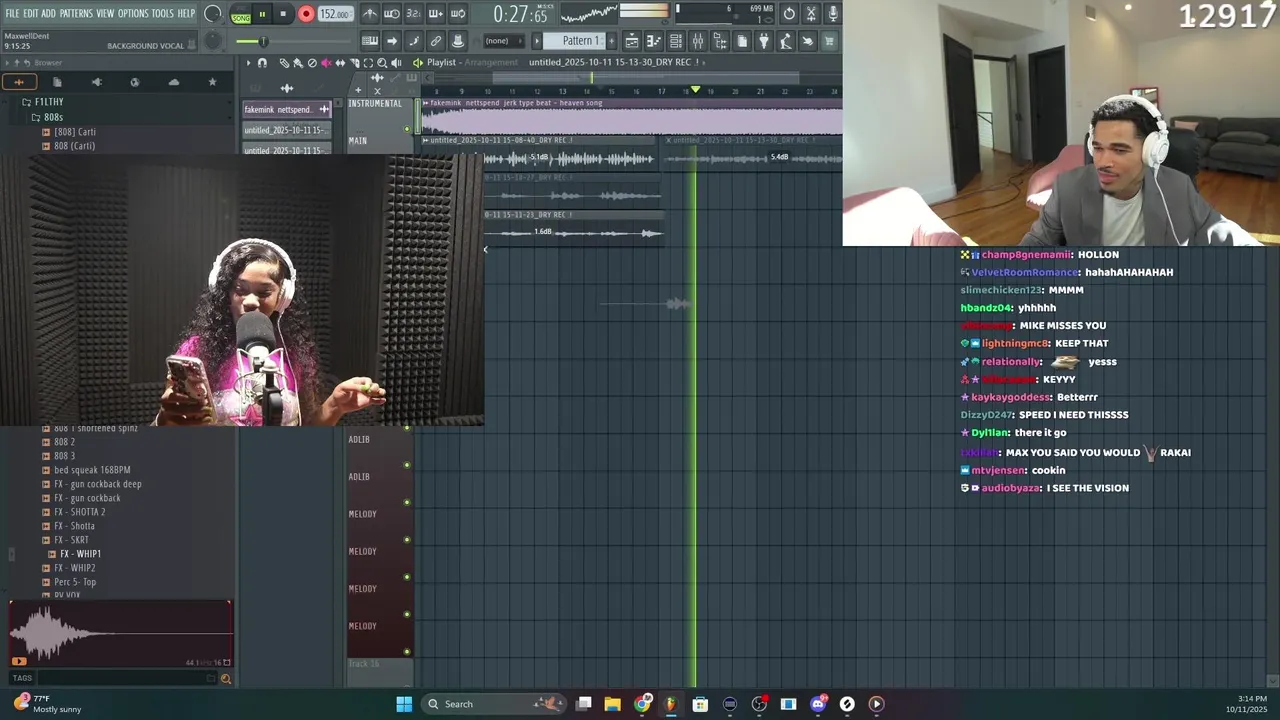Open File Explorer from taskbar
Viewport: 1280px width, 720px height.
tap(613, 704)
